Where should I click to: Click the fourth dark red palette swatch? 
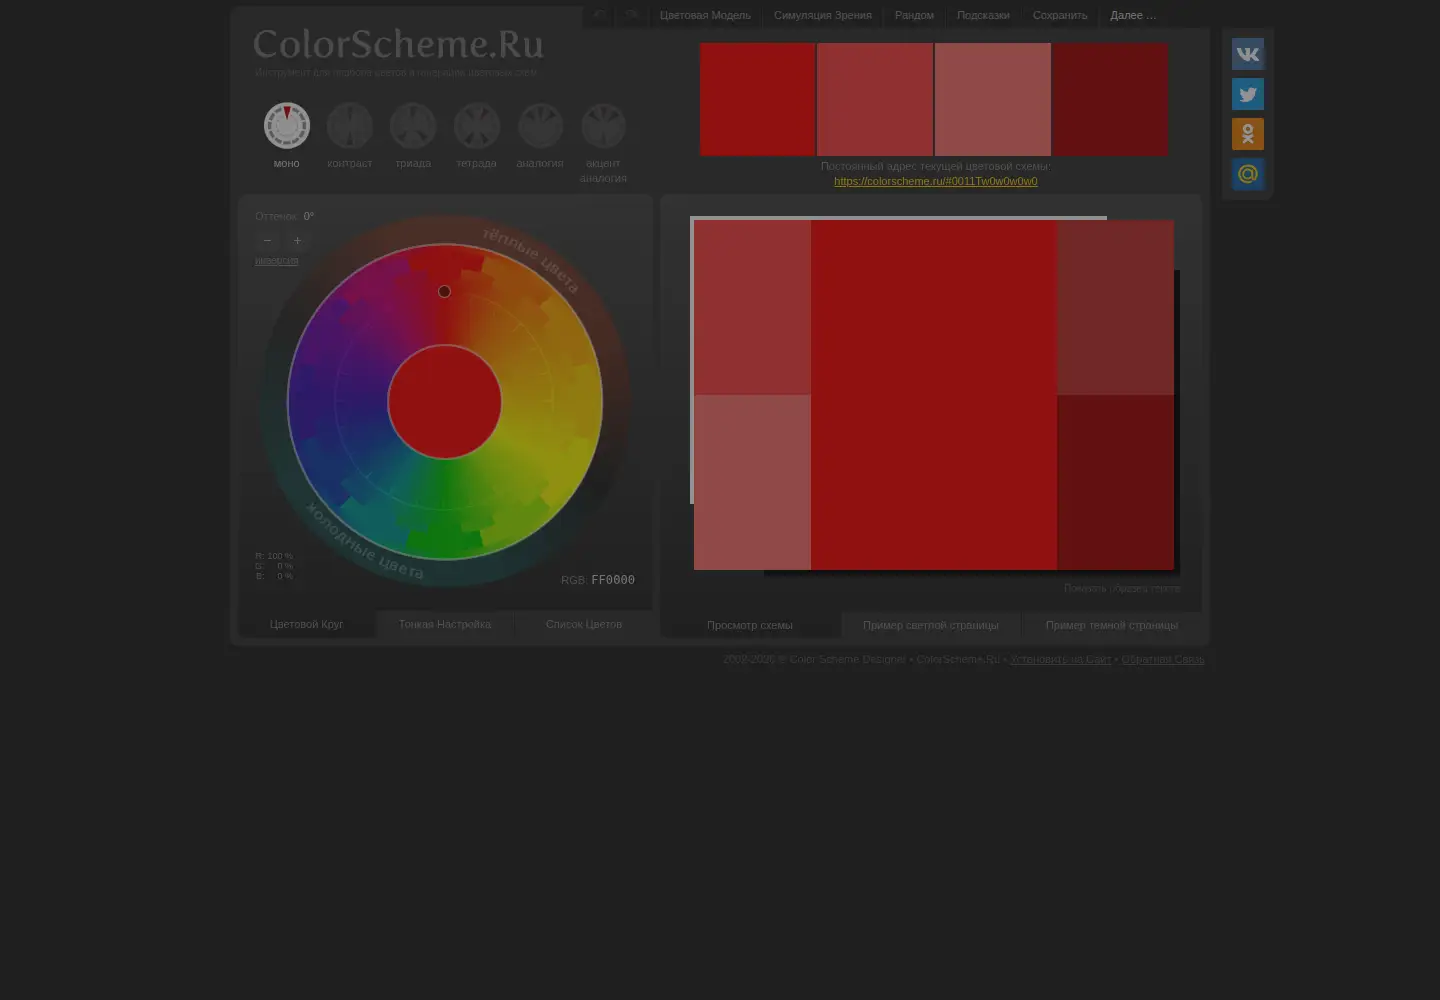coord(1110,99)
